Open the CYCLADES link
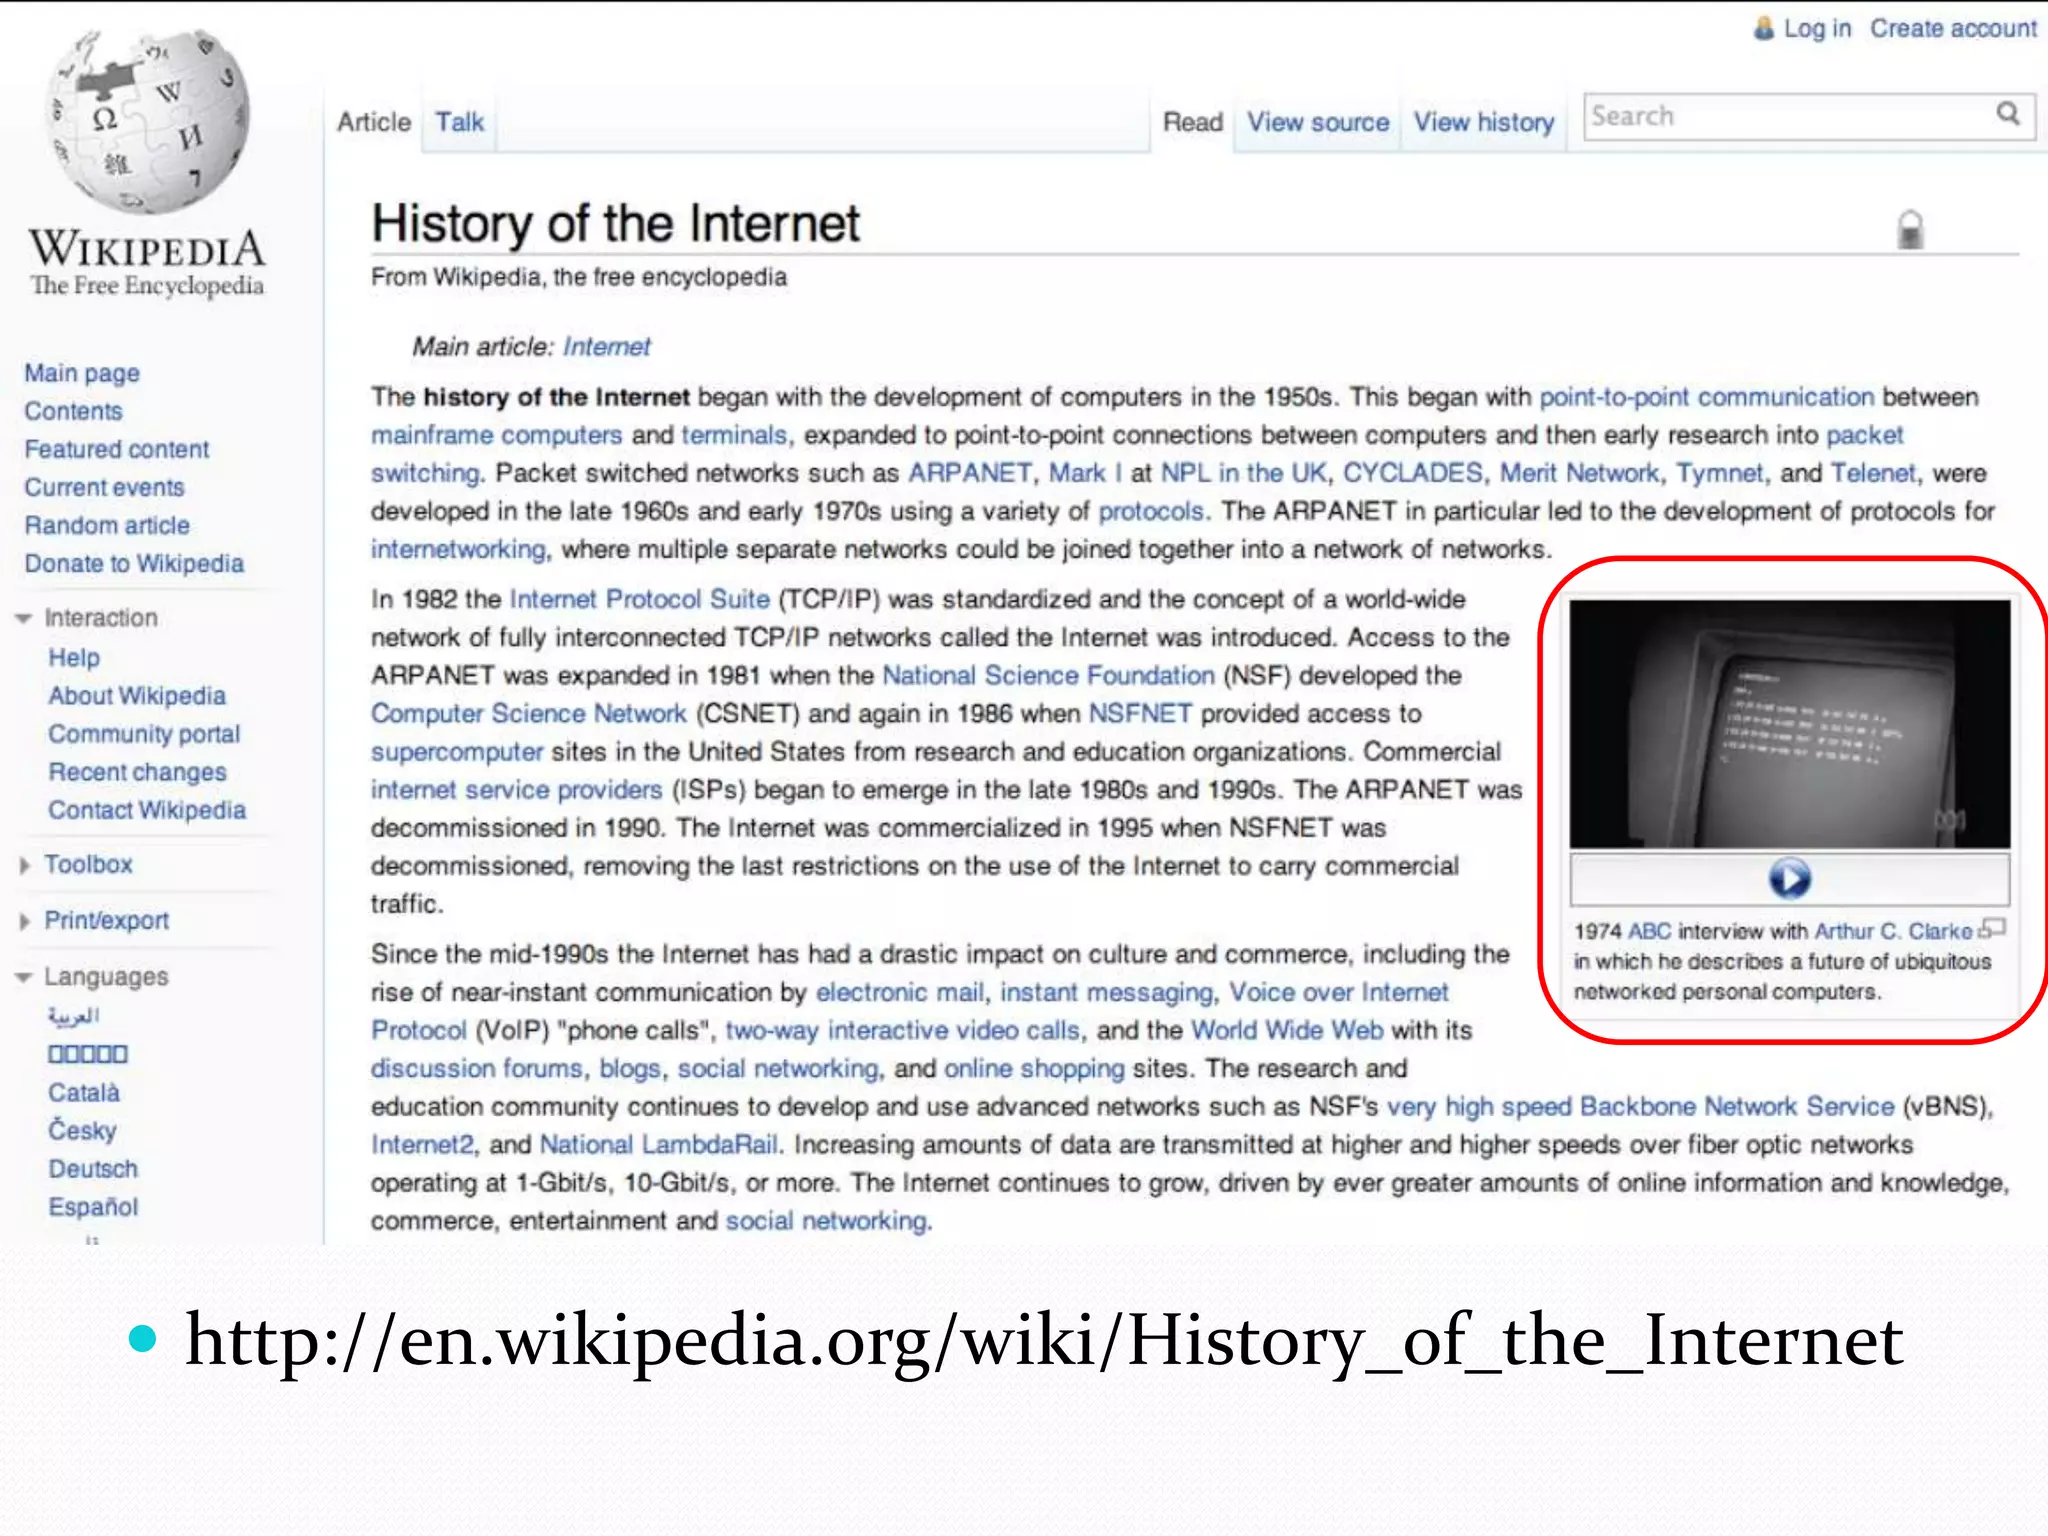 (x=1412, y=473)
